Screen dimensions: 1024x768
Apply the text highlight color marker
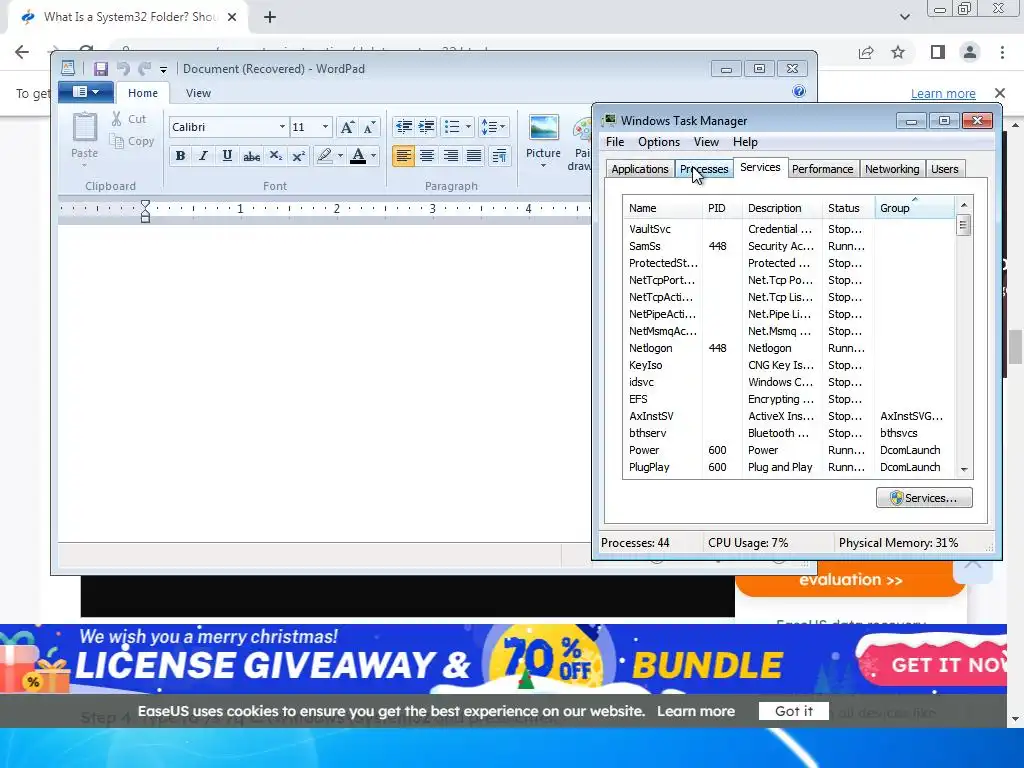tap(324, 155)
